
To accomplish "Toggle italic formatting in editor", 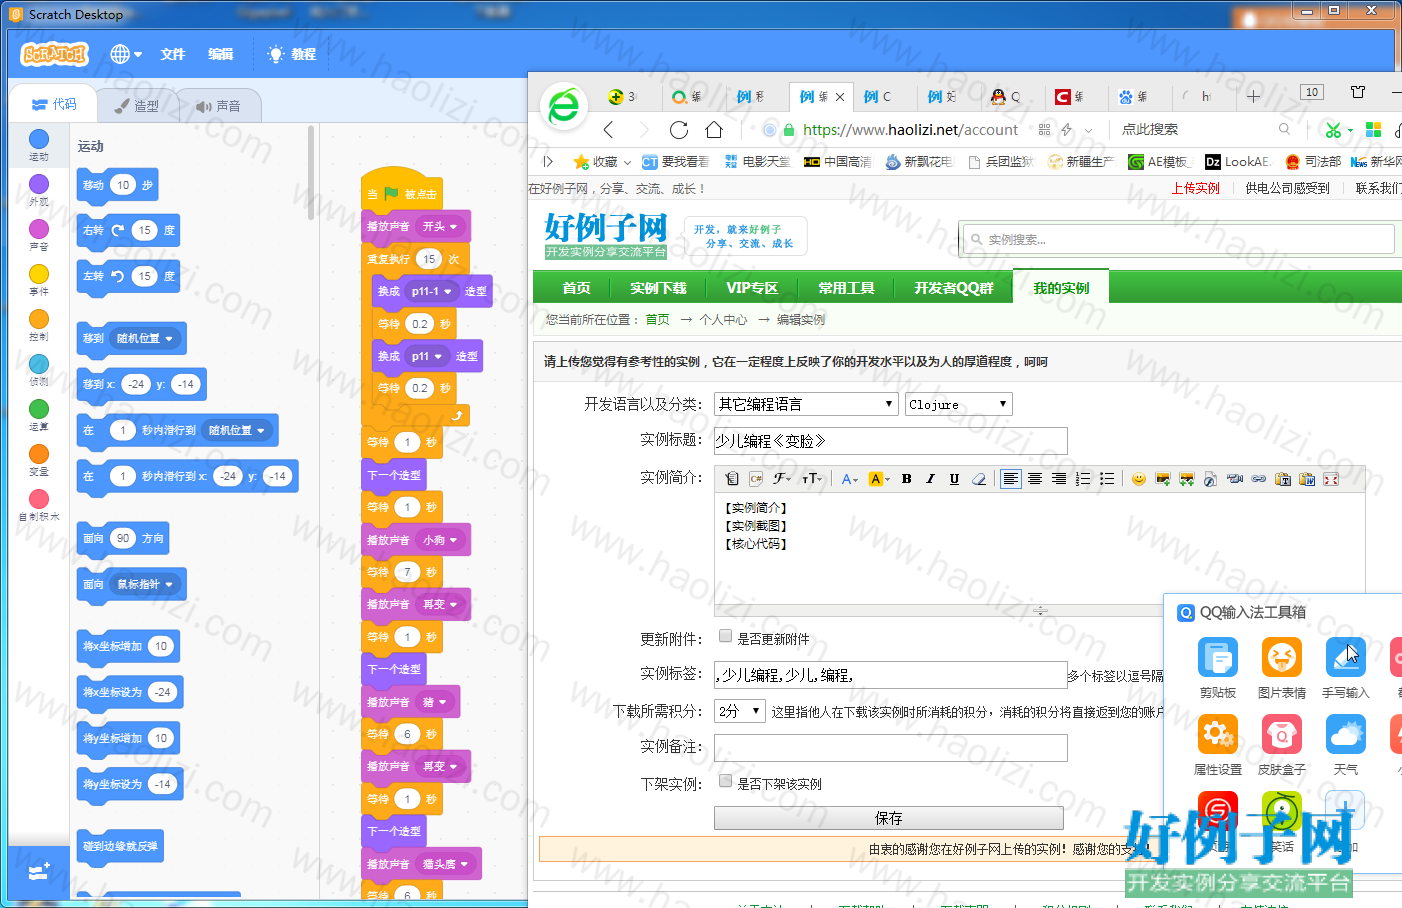I will point(930,479).
